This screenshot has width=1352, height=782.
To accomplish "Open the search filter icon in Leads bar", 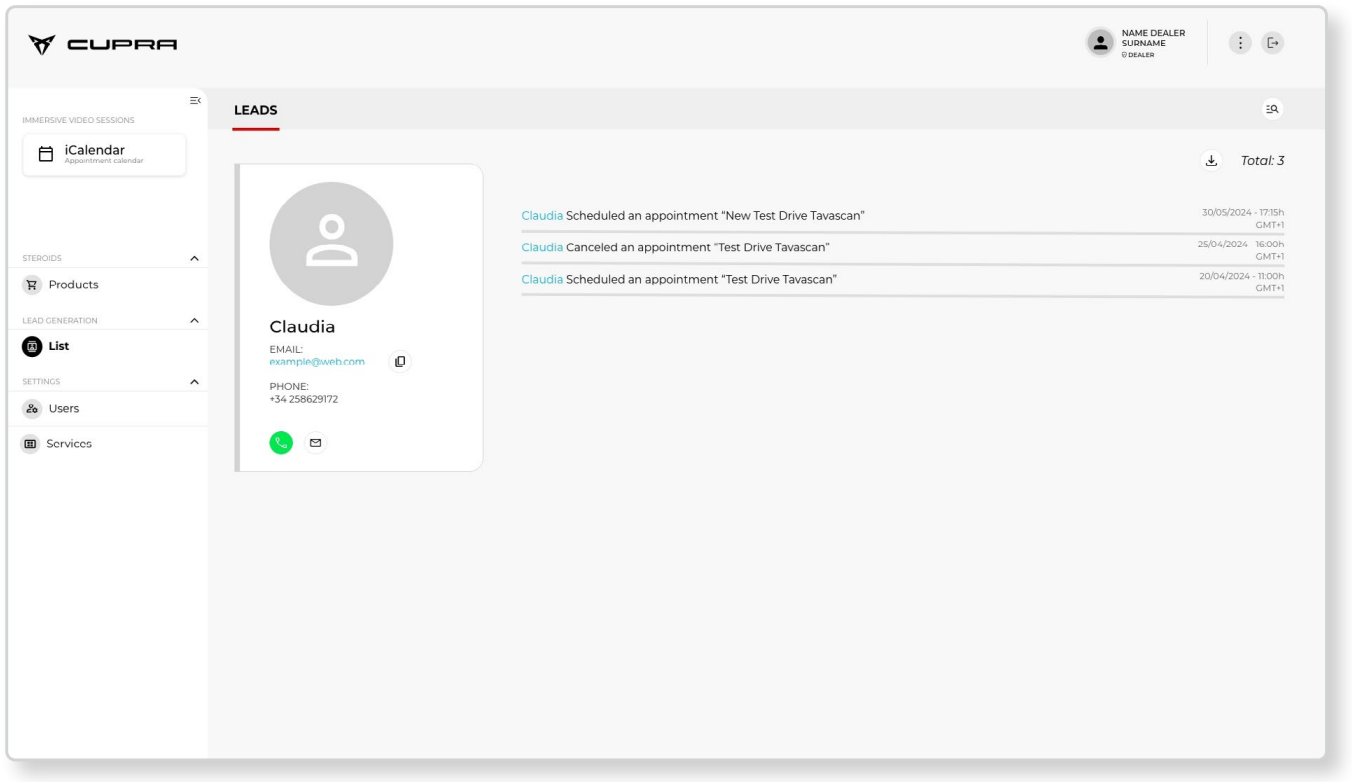I will point(1272,109).
